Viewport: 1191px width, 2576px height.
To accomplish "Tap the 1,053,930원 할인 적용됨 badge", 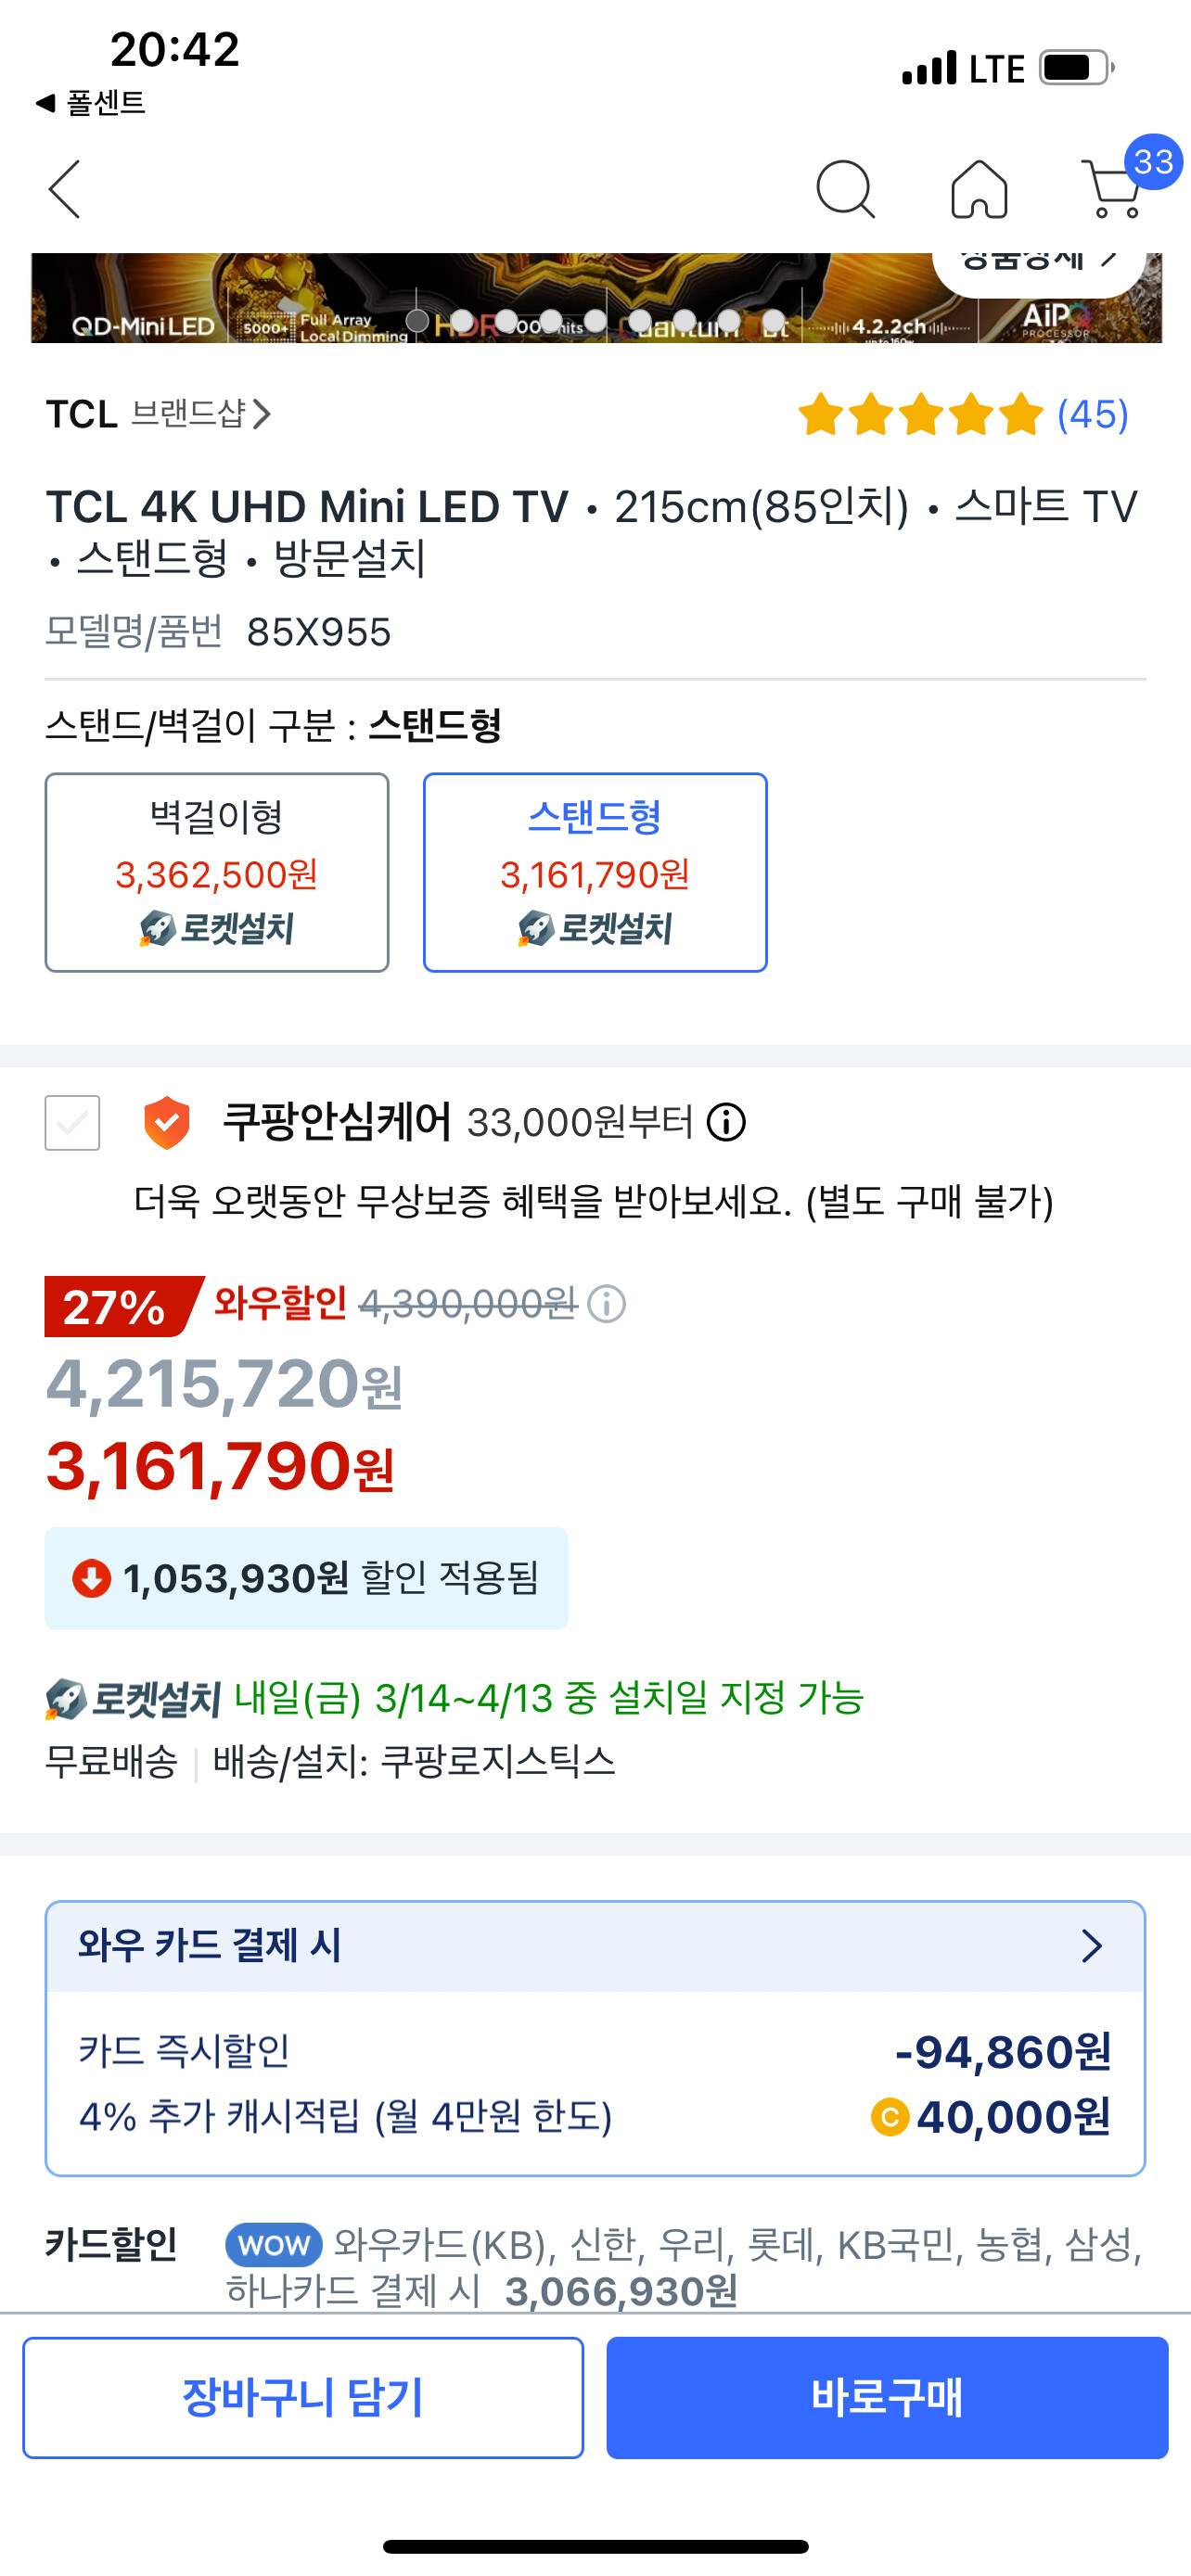I will pos(306,1579).
